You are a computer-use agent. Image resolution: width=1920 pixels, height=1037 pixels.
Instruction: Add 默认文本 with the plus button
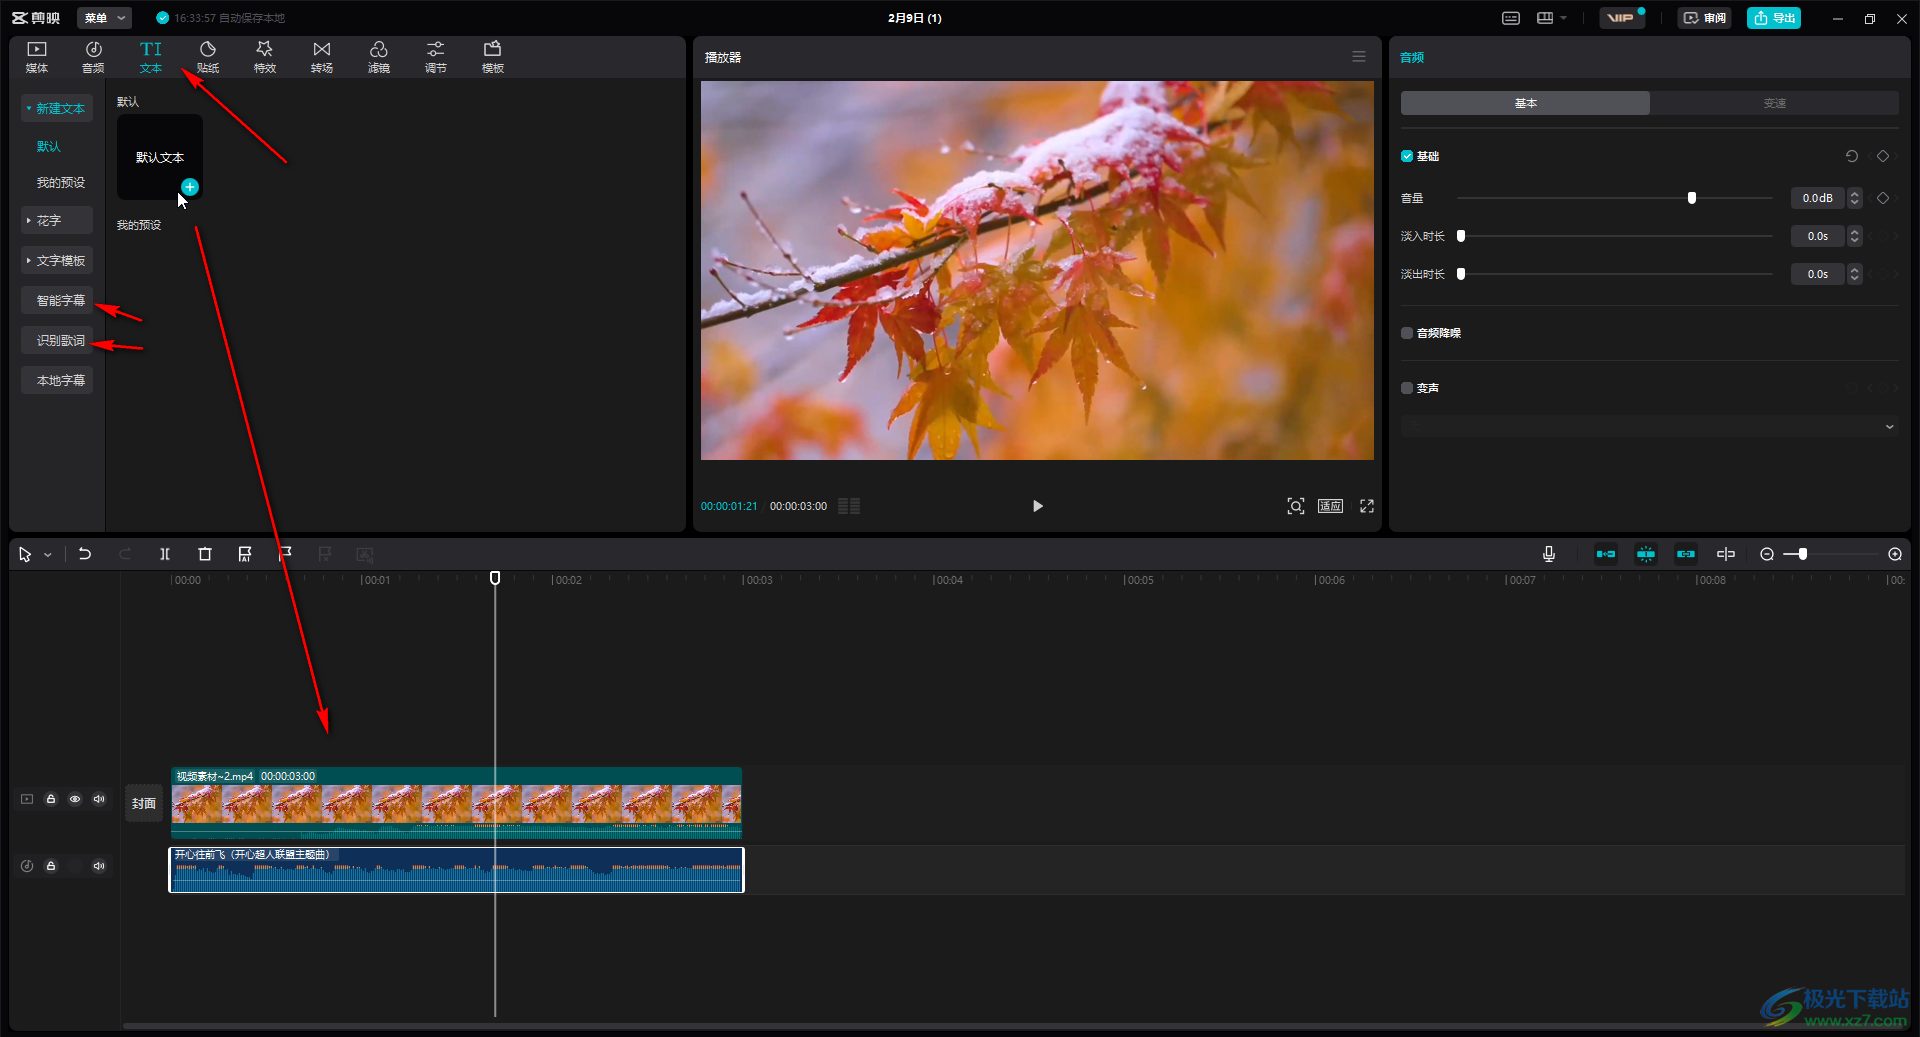190,187
